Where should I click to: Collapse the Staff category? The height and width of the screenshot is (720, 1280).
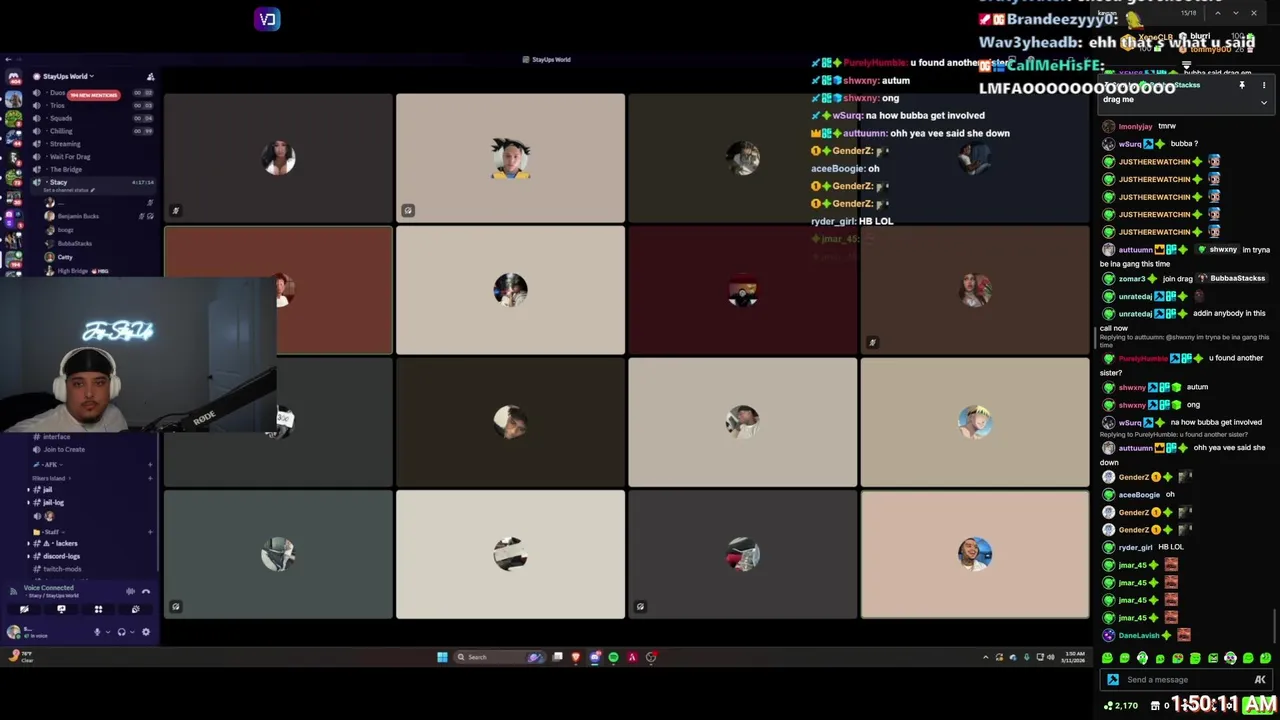(x=49, y=532)
